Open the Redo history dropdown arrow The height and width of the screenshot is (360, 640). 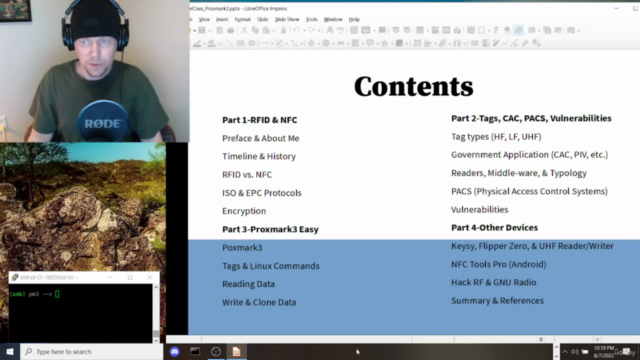[x=319, y=31]
